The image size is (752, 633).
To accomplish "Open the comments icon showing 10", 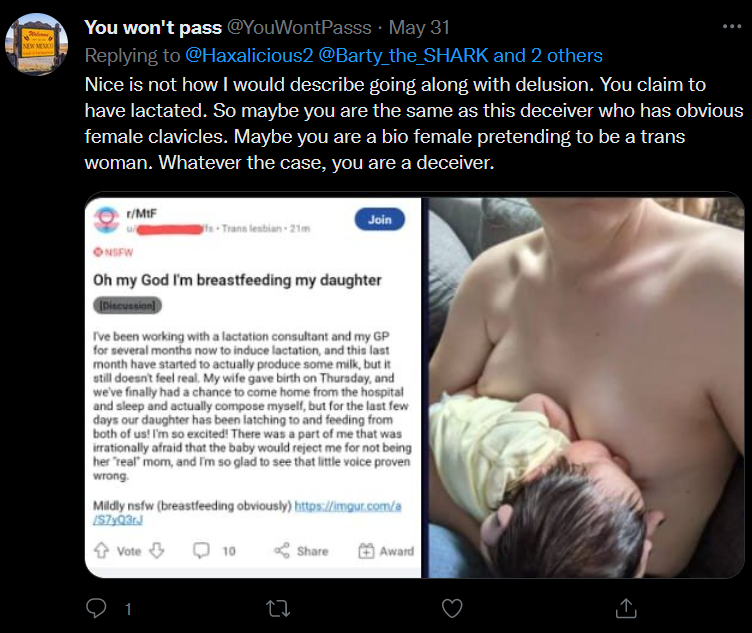I will 201,551.
